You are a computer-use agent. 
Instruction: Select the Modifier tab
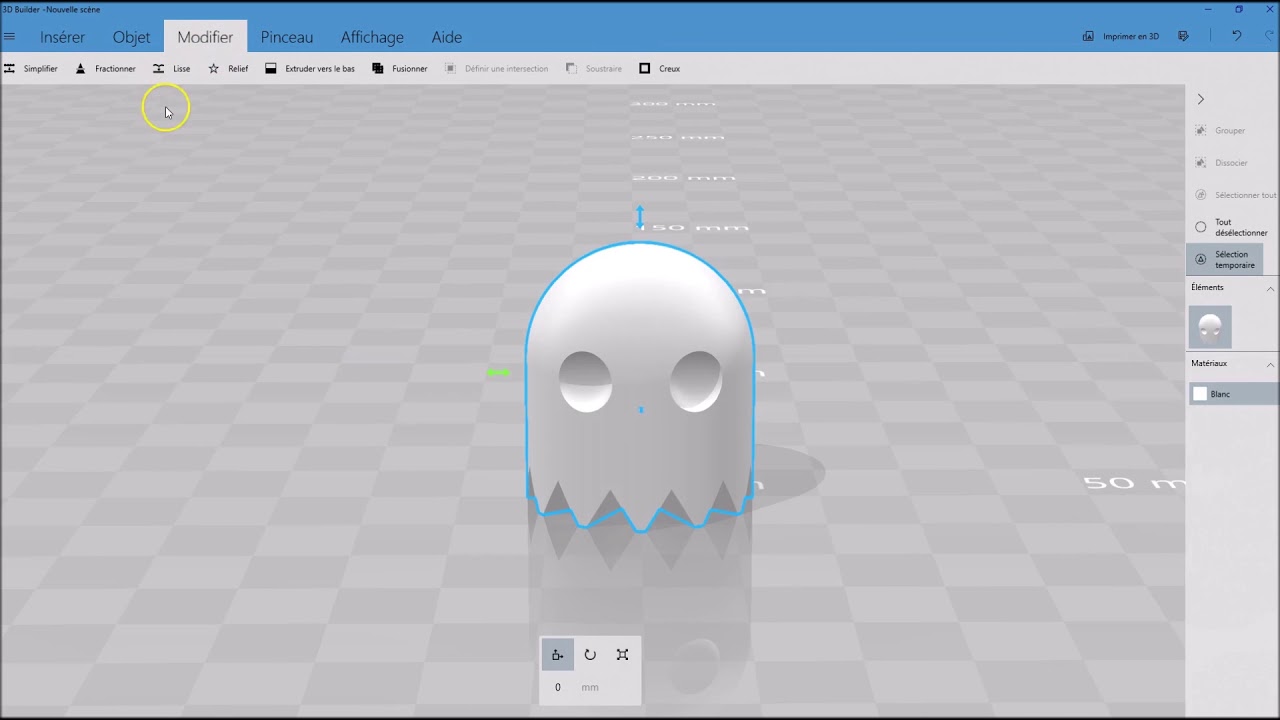click(205, 37)
